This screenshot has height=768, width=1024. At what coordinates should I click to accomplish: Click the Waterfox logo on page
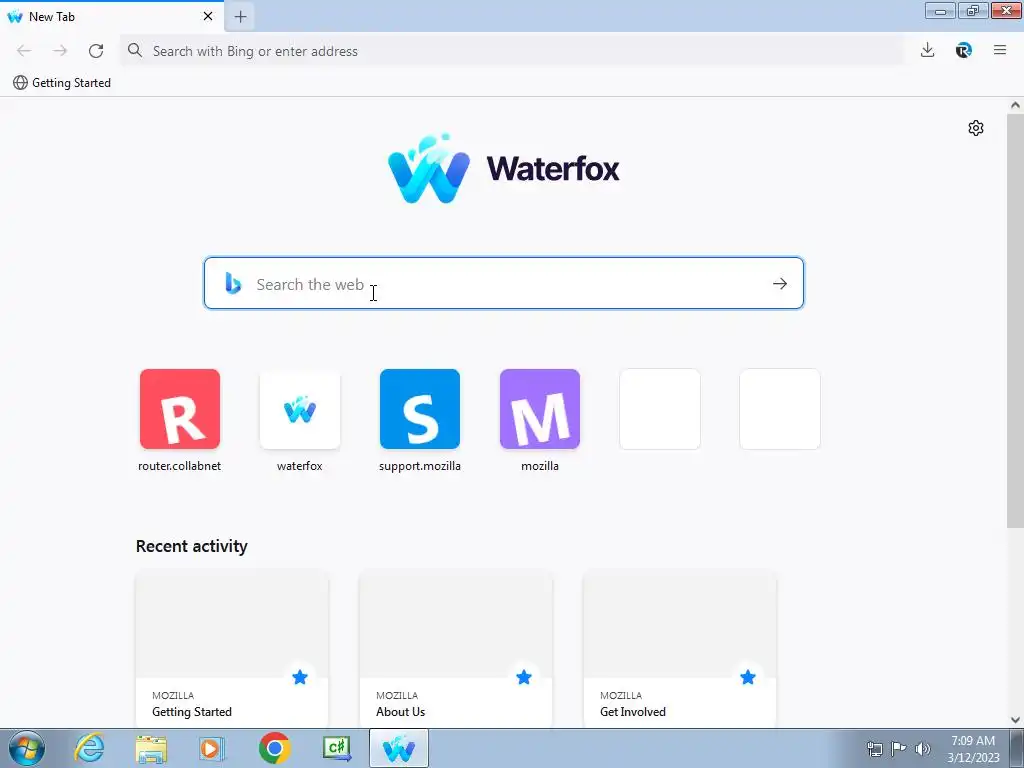coord(504,168)
